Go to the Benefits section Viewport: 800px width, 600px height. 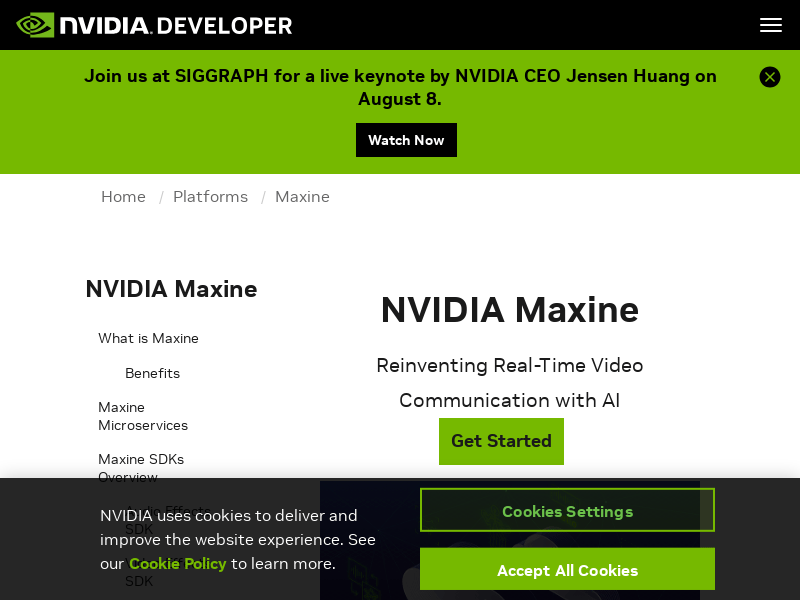point(152,373)
